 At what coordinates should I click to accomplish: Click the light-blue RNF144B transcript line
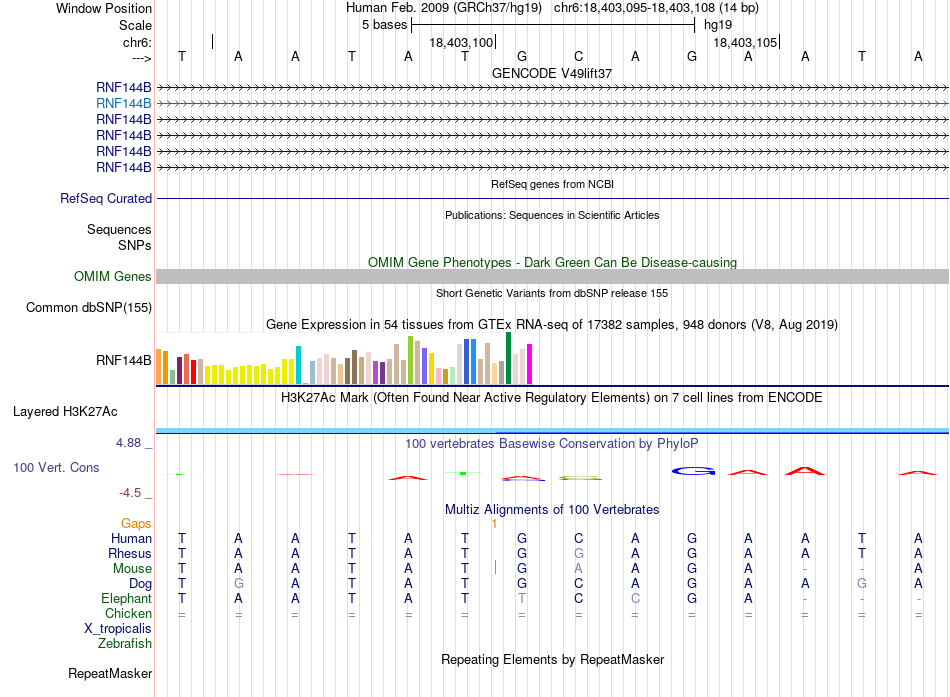click(x=552, y=104)
